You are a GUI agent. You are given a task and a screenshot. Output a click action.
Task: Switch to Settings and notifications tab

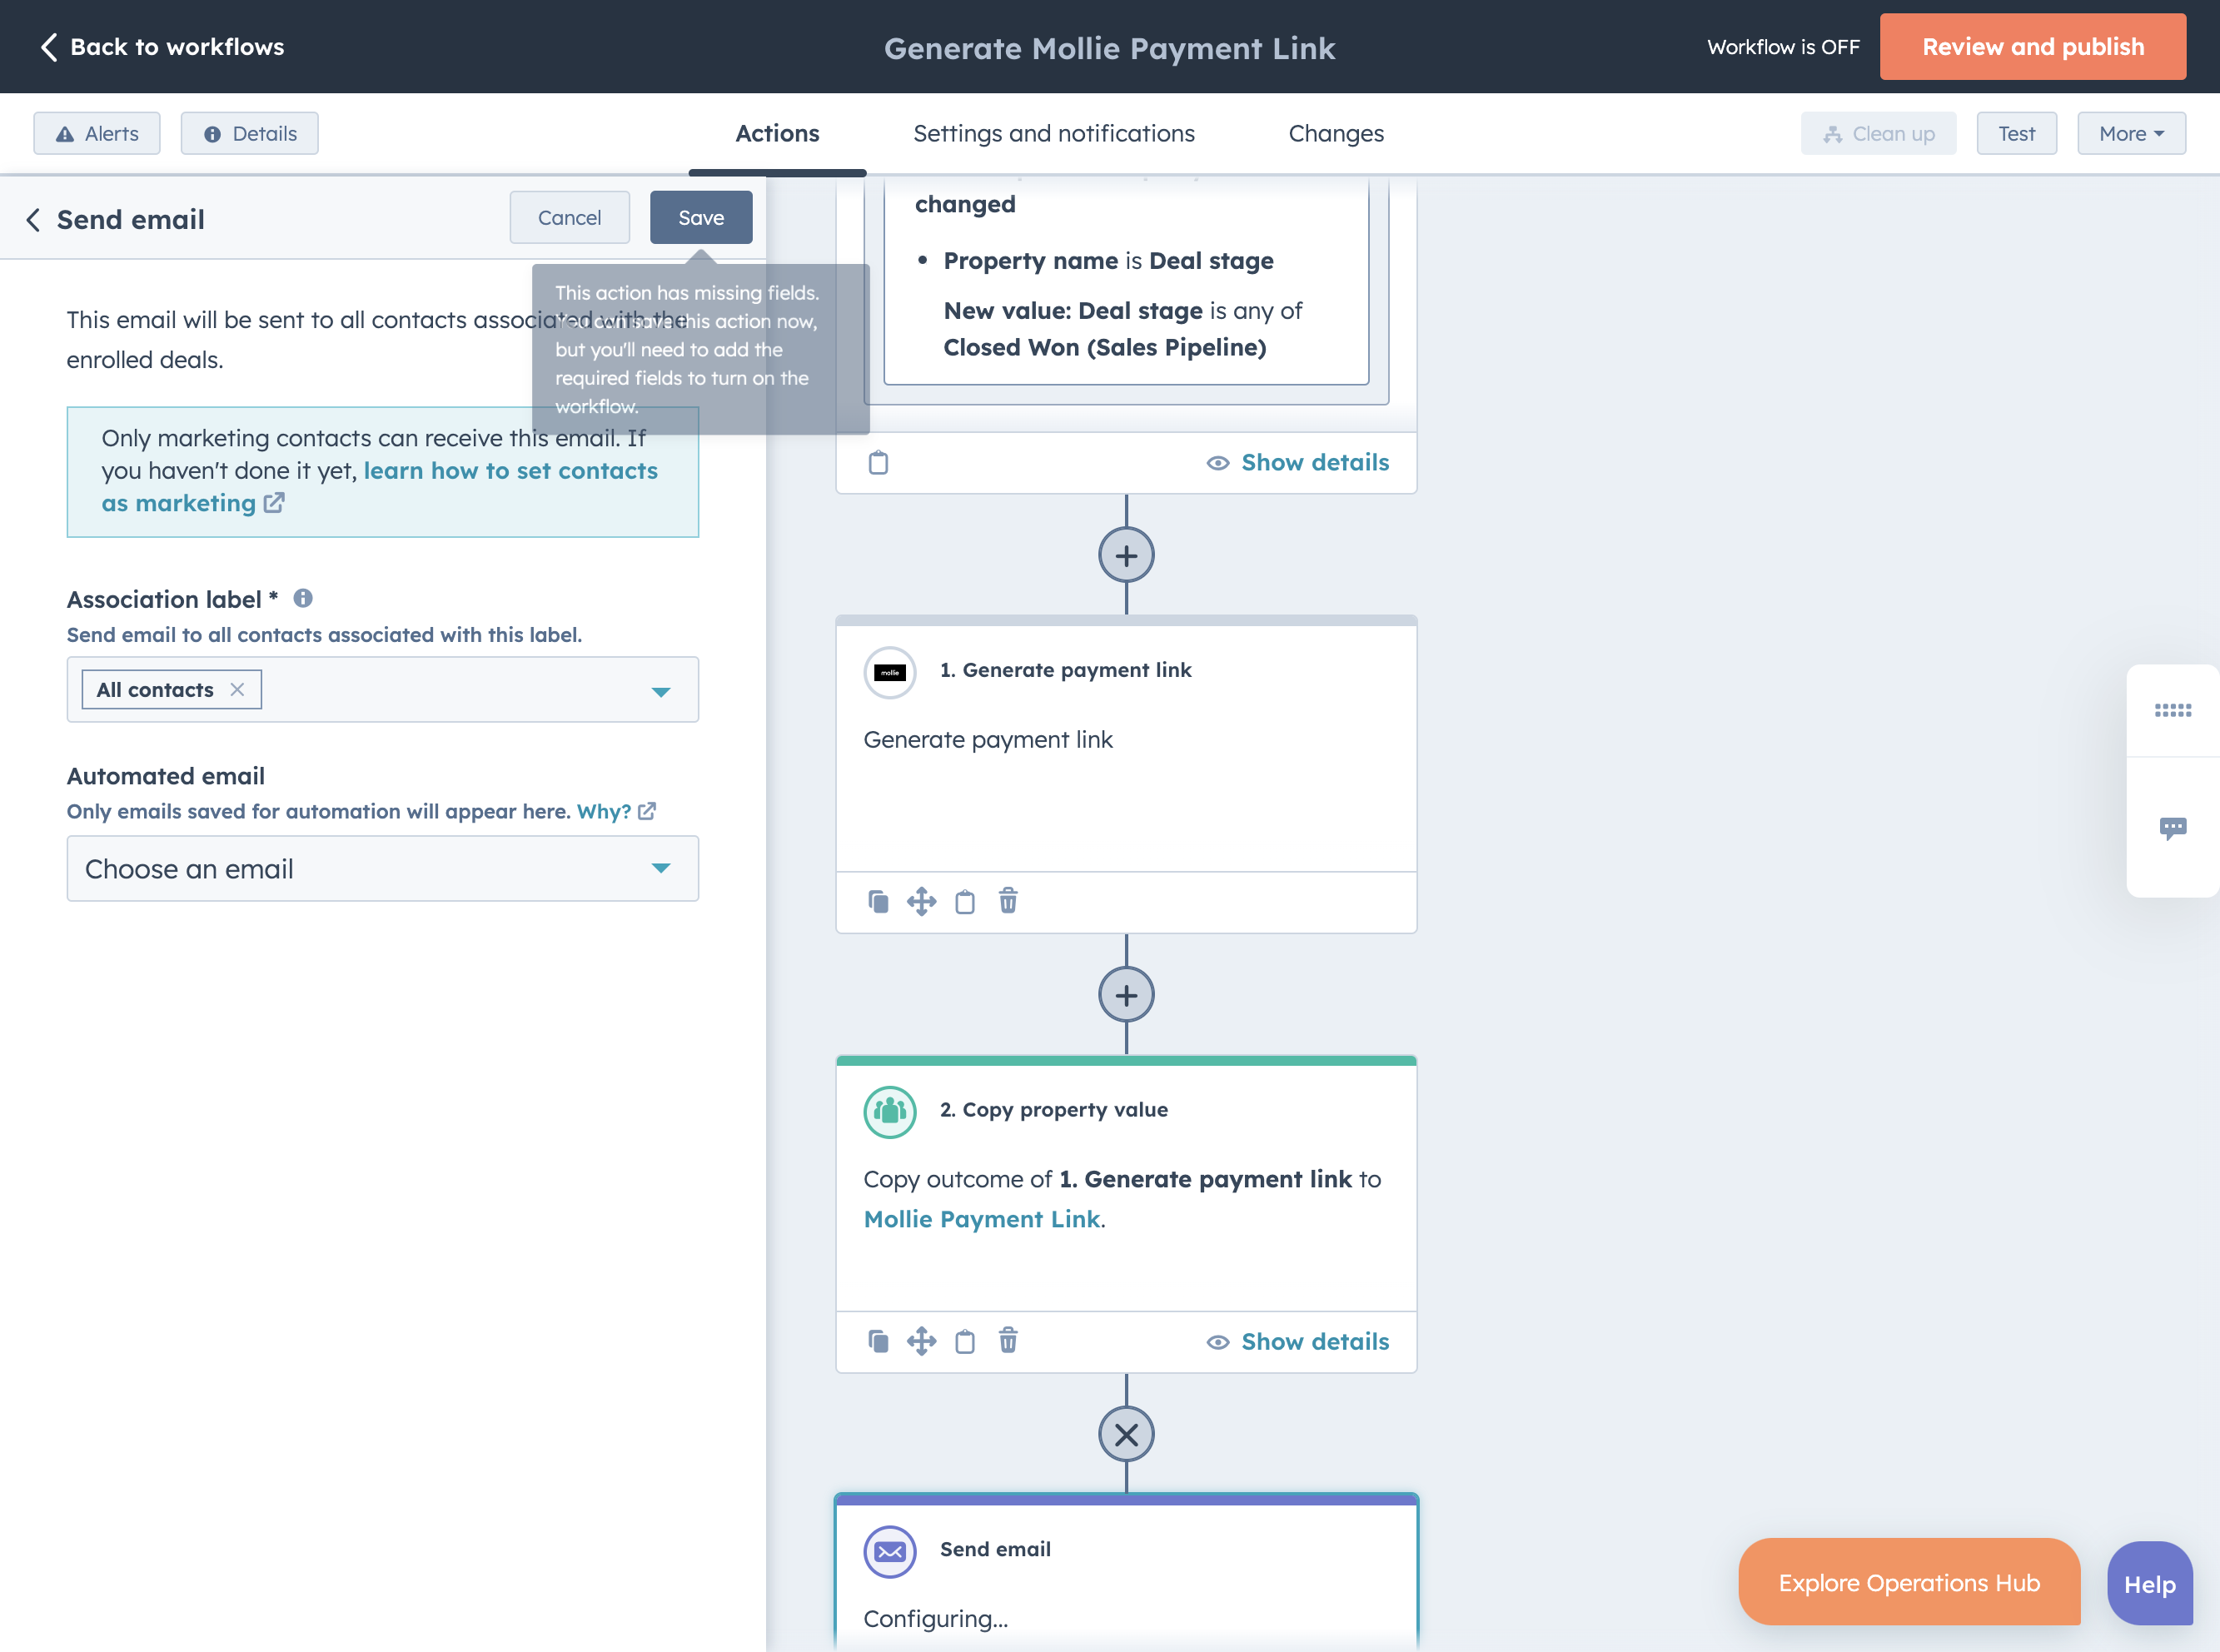[1054, 133]
